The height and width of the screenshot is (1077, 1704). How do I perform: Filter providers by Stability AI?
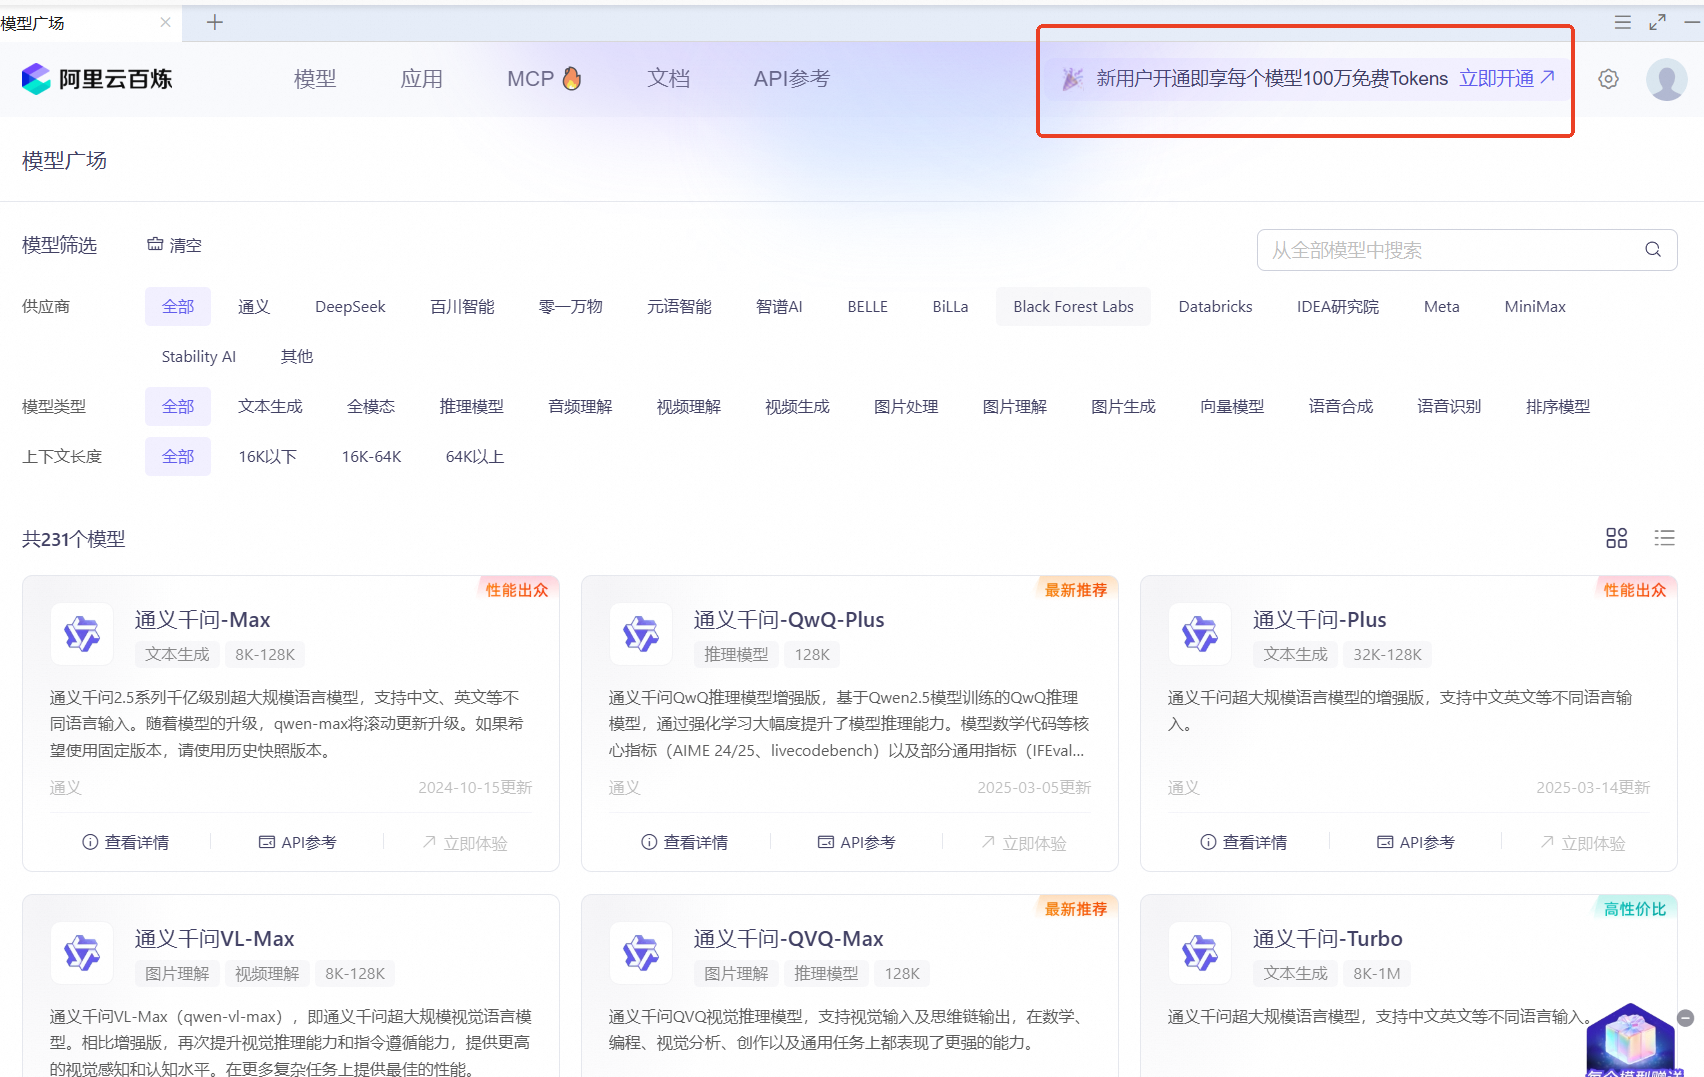(x=199, y=356)
